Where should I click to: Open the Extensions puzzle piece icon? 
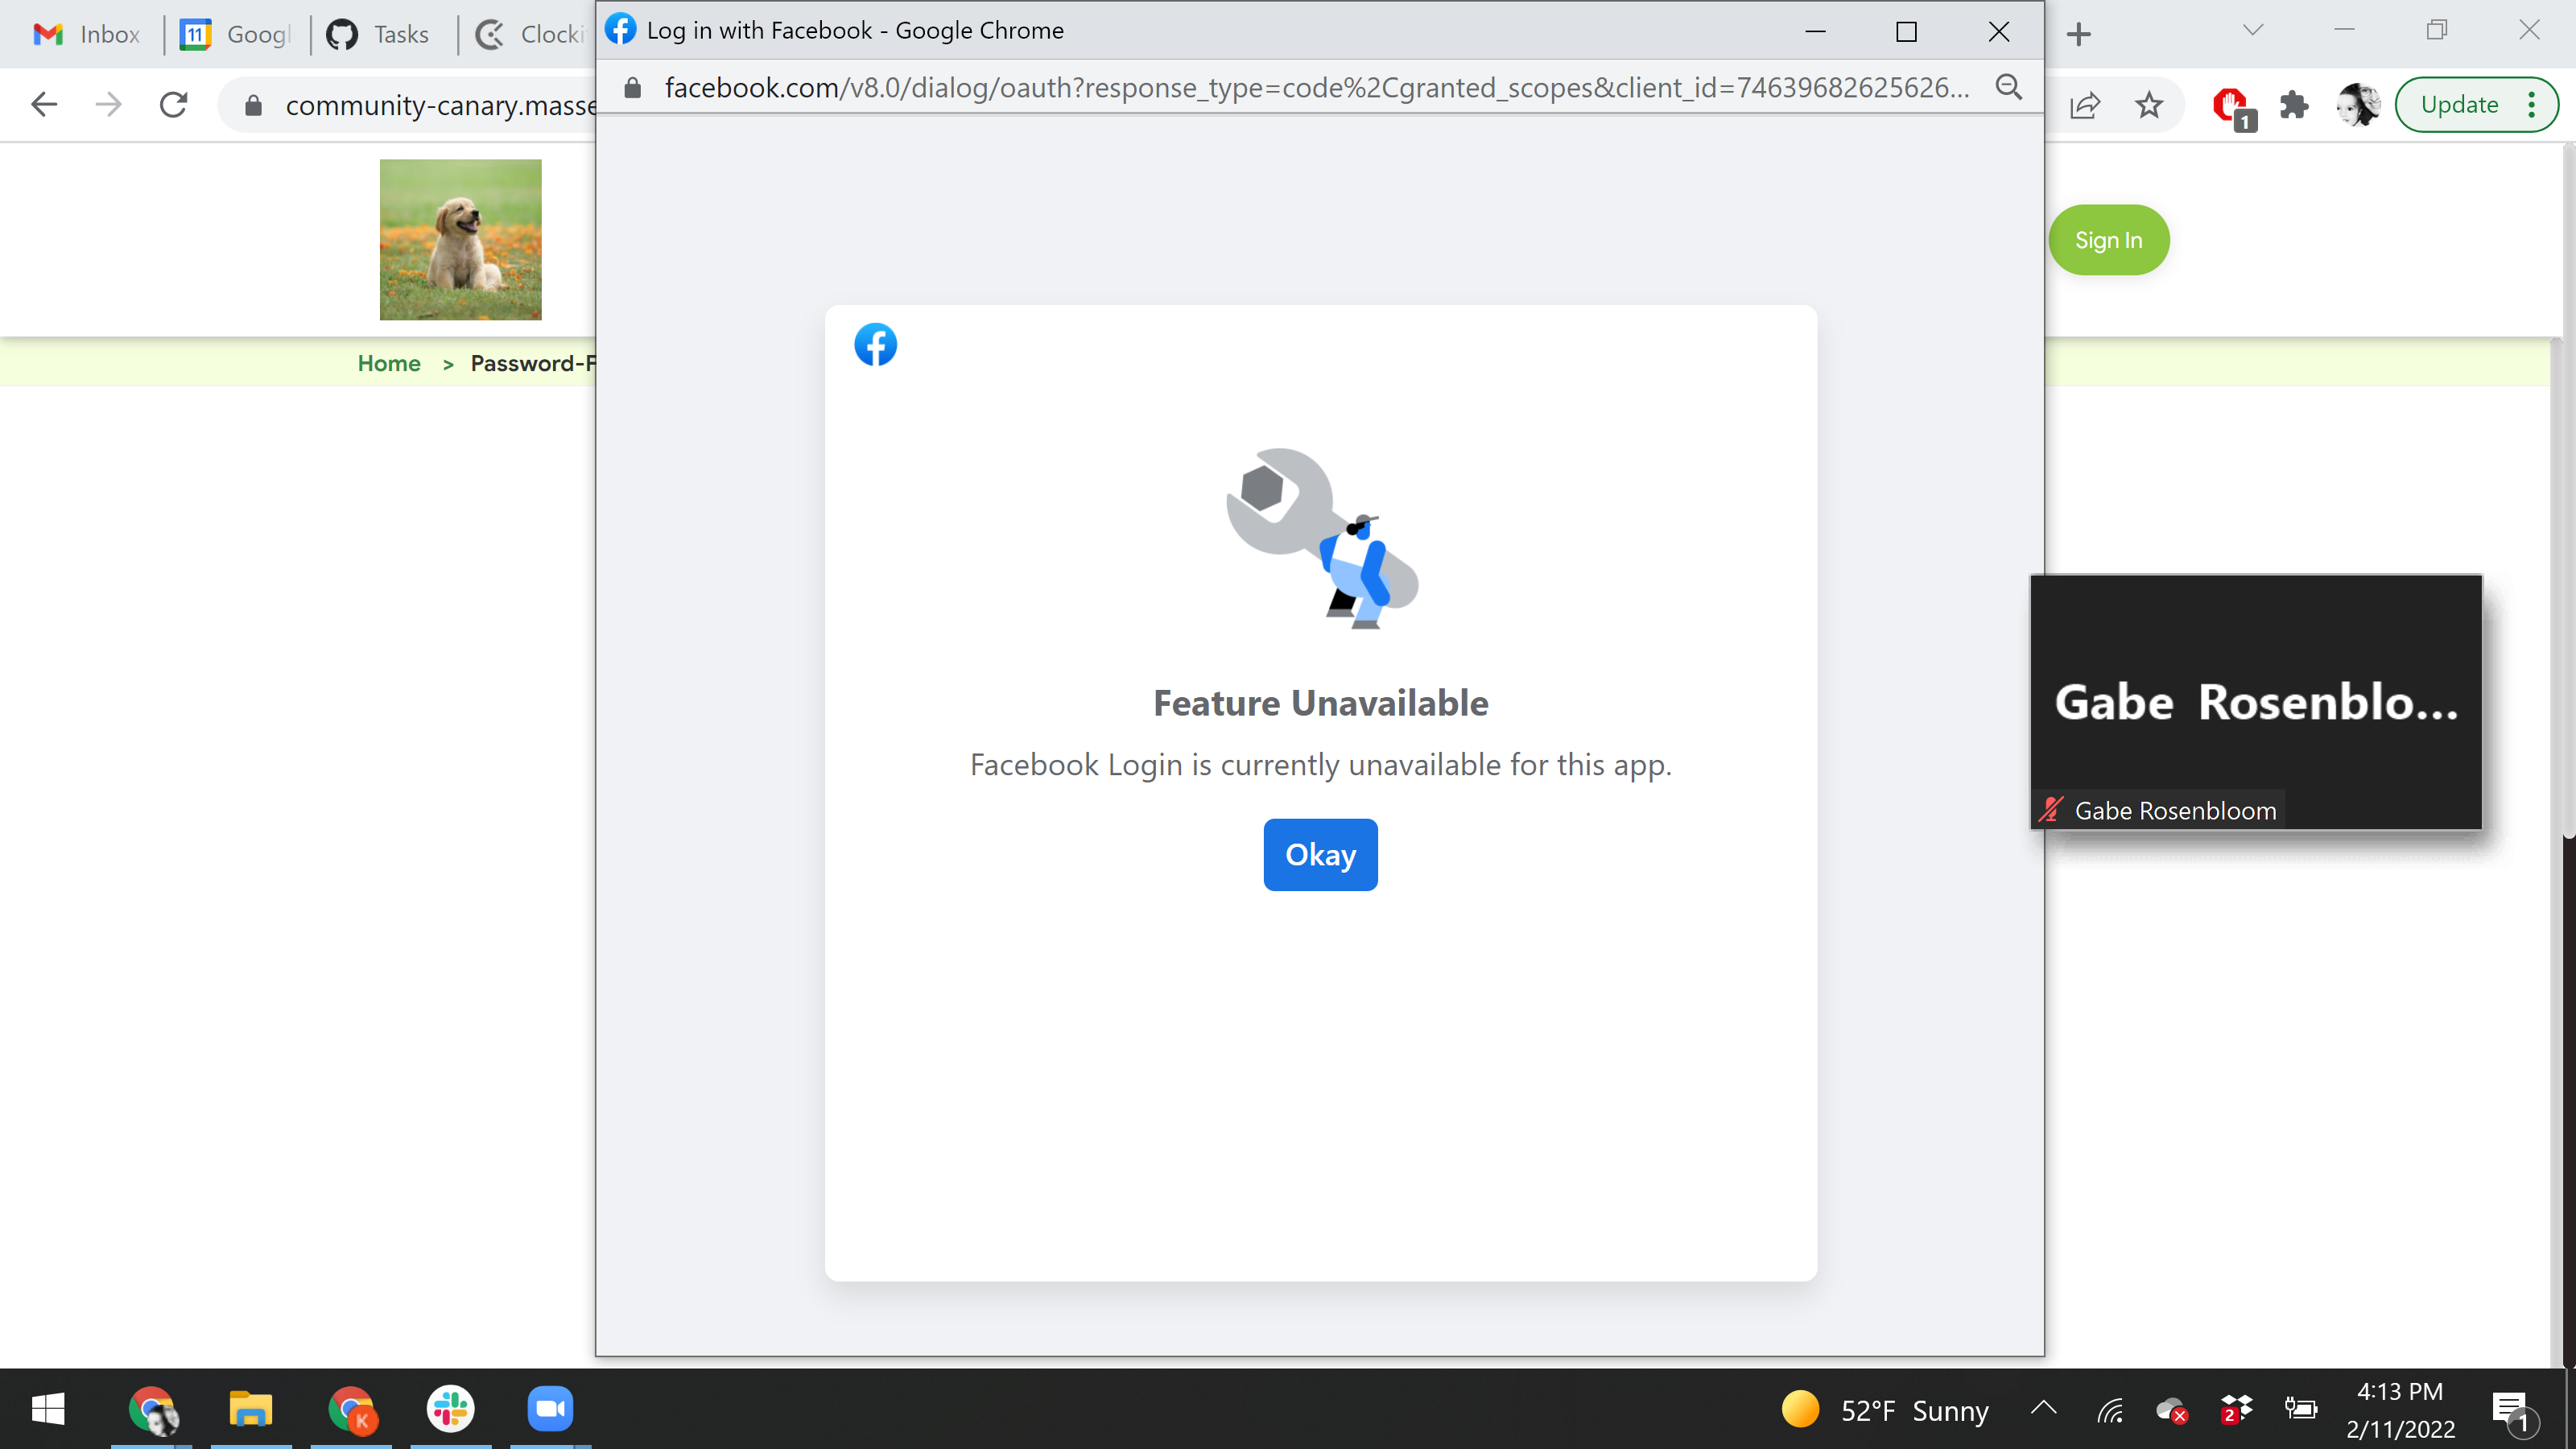coord(2295,104)
